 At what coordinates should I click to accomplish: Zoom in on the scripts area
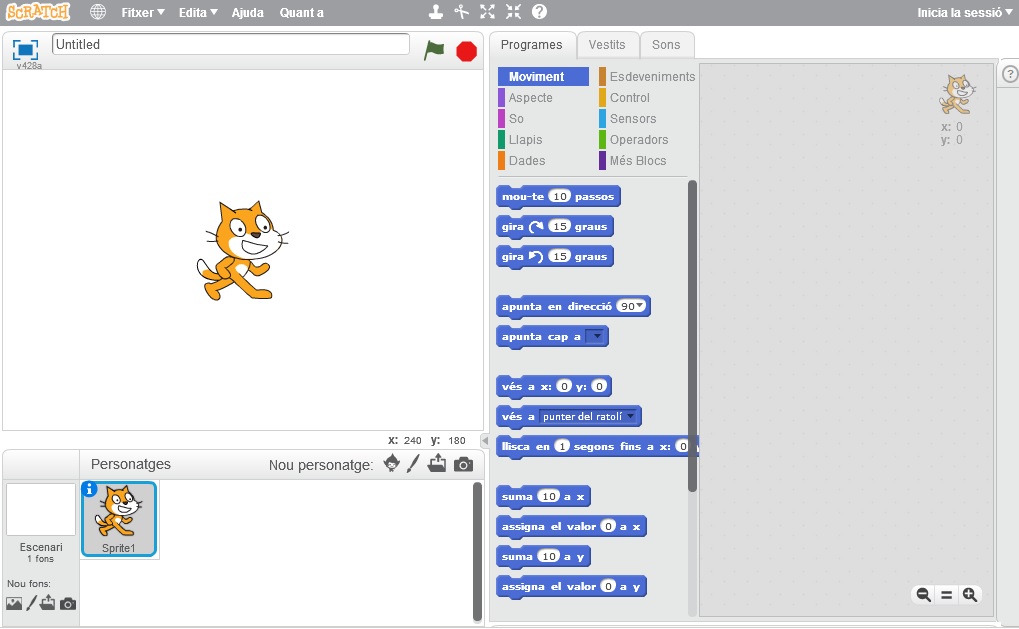969,595
